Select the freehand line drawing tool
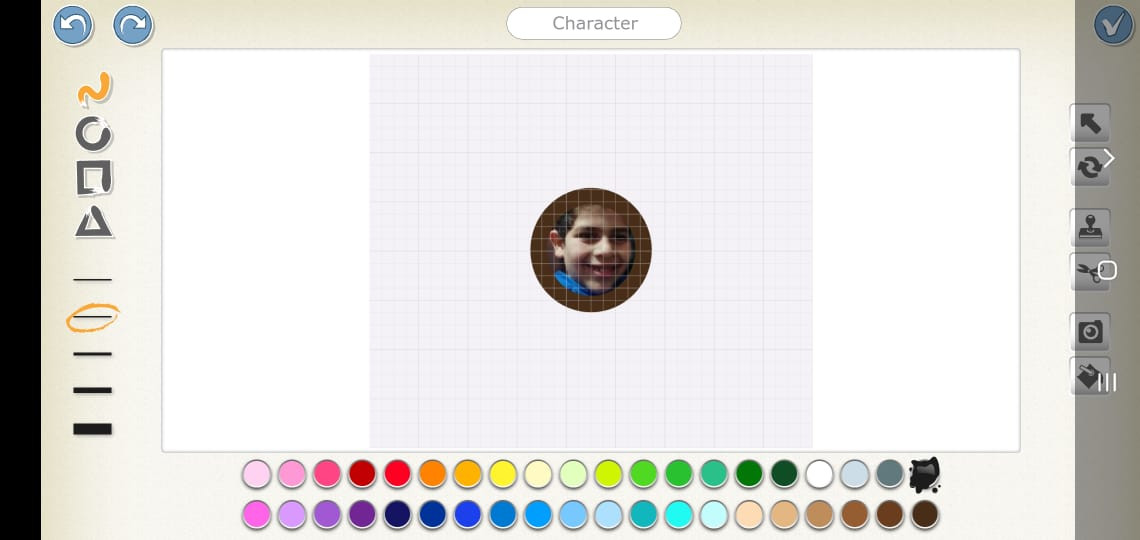Viewport: 1140px width, 540px height. coord(95,89)
